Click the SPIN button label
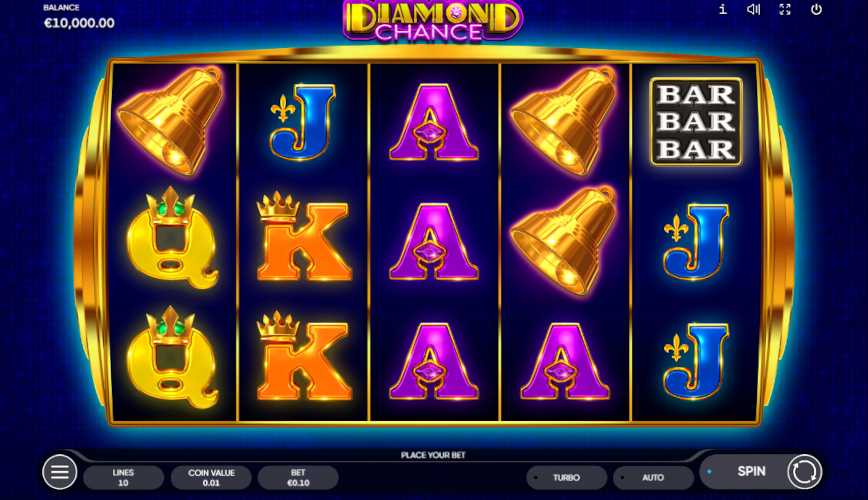This screenshot has height=500, width=868. click(x=751, y=471)
